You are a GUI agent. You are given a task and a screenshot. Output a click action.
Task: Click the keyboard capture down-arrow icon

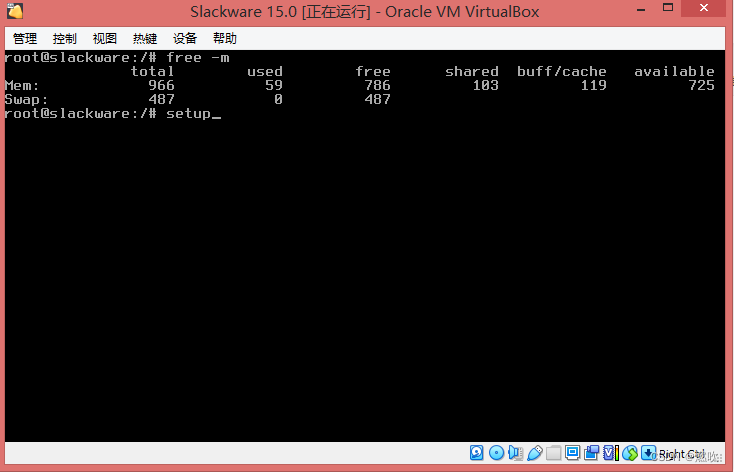648,453
